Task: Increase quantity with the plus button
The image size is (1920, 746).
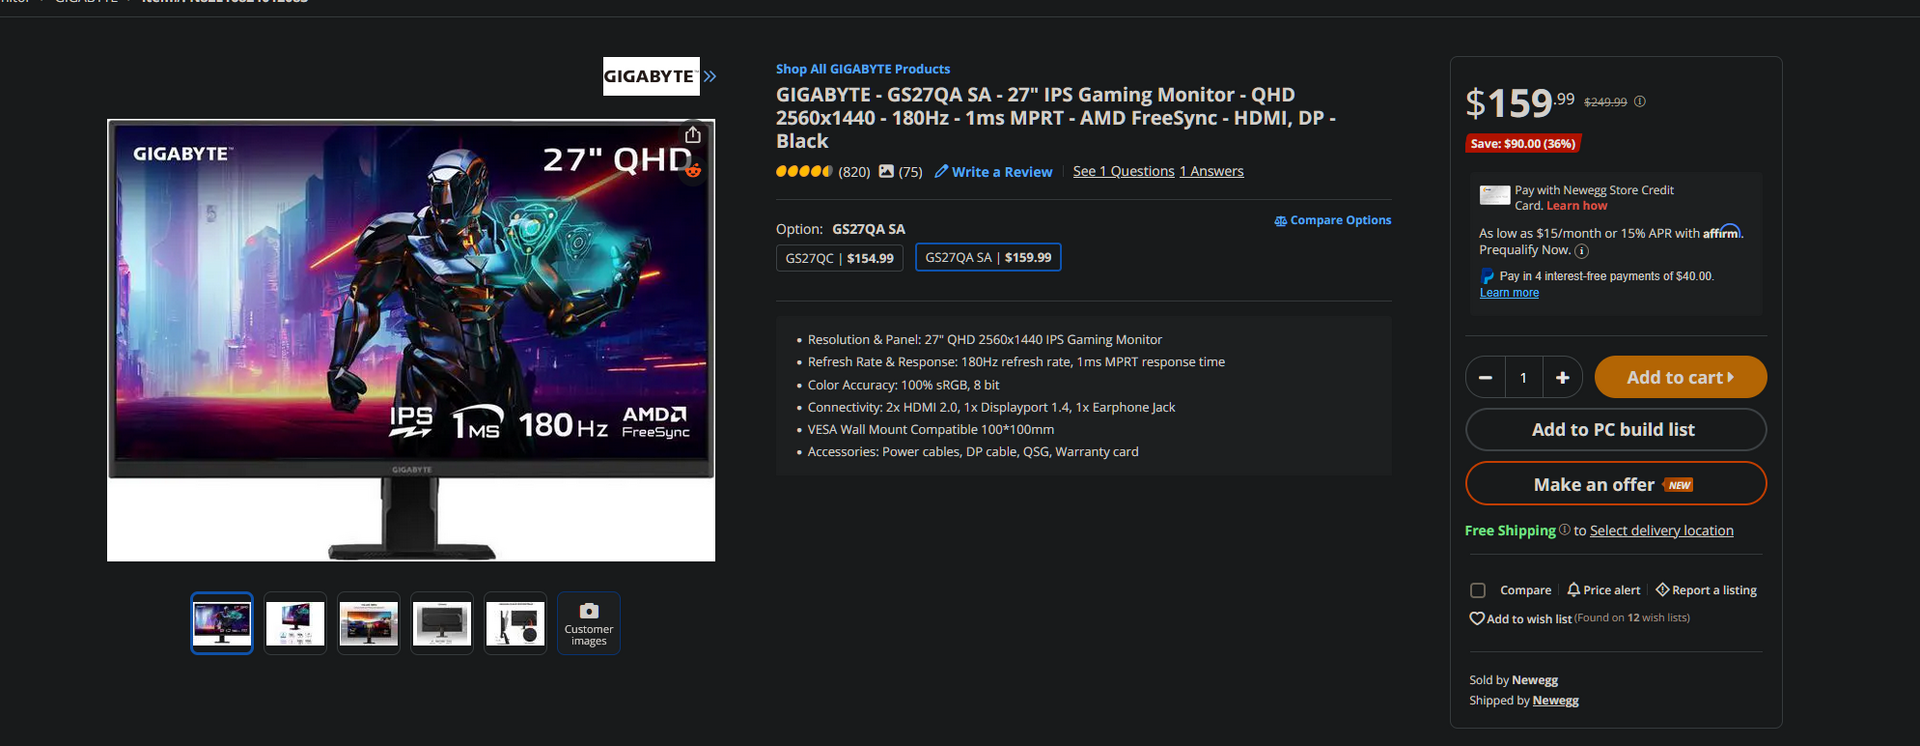Action: click(x=1562, y=378)
